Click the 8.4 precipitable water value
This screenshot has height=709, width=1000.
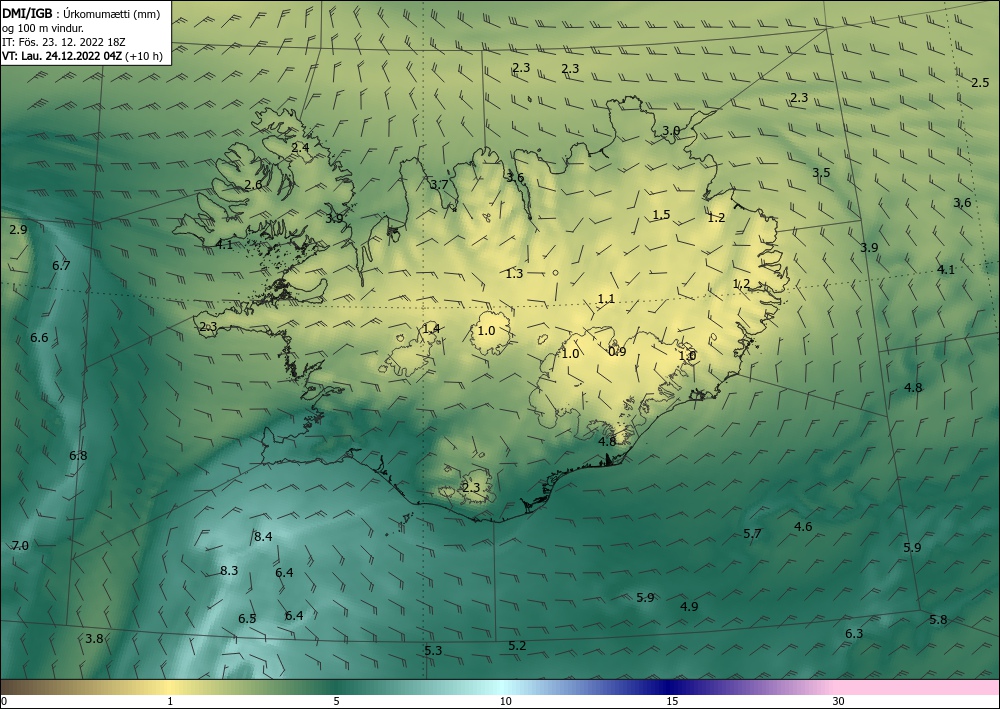coord(263,537)
